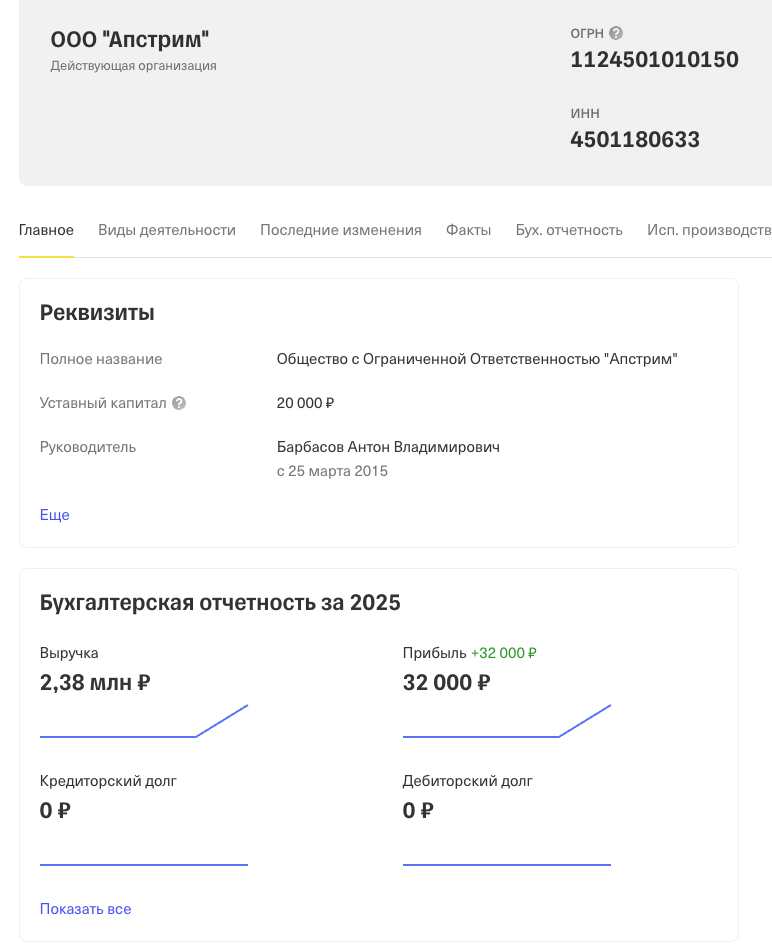
Task: Go to the Факты tab
Action: 469,230
